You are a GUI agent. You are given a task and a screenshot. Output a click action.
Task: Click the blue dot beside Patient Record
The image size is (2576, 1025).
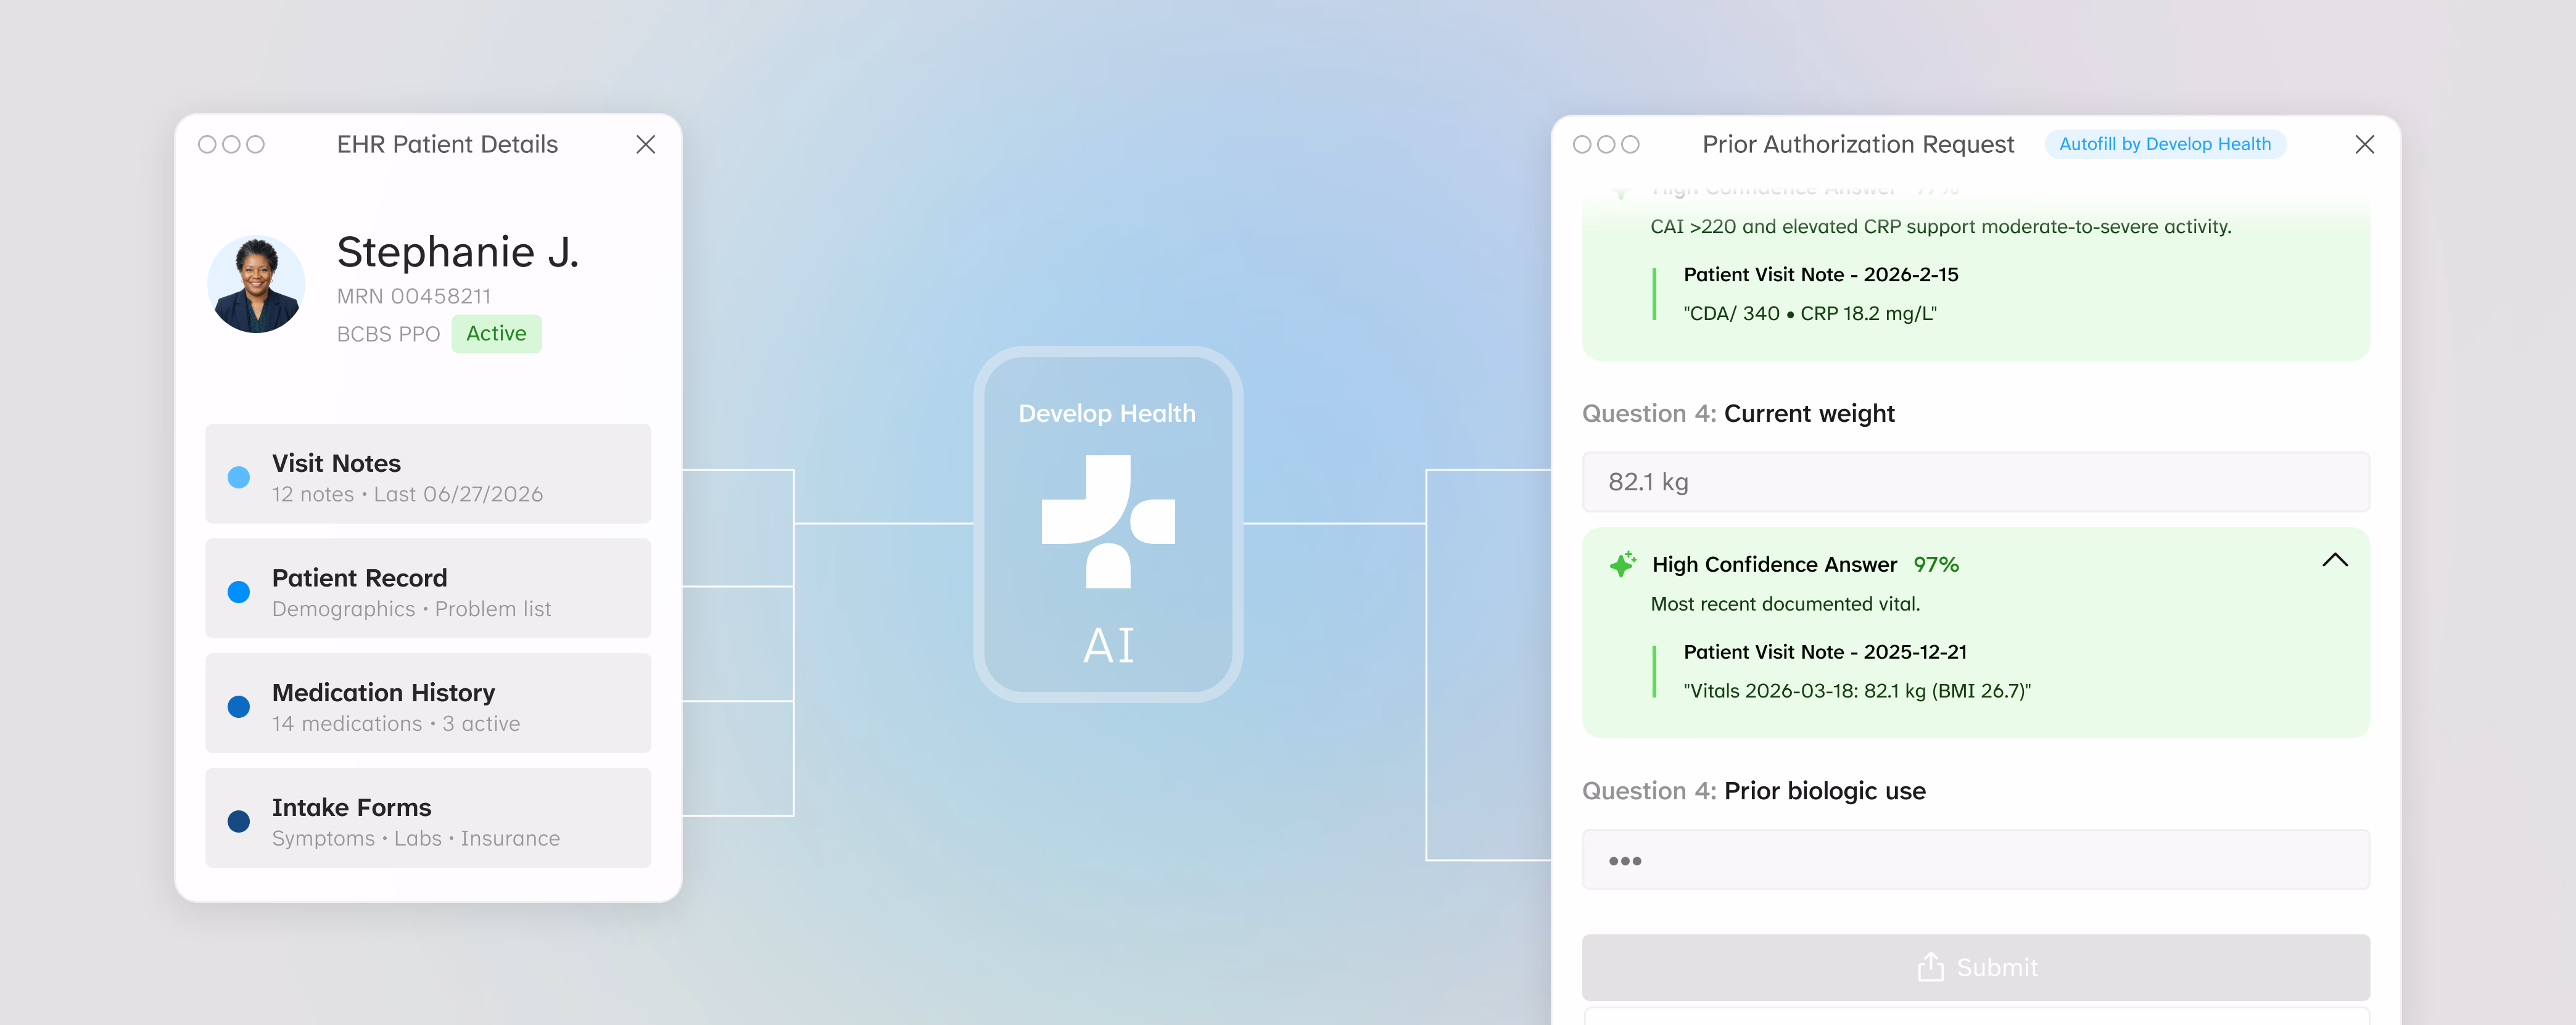point(239,592)
